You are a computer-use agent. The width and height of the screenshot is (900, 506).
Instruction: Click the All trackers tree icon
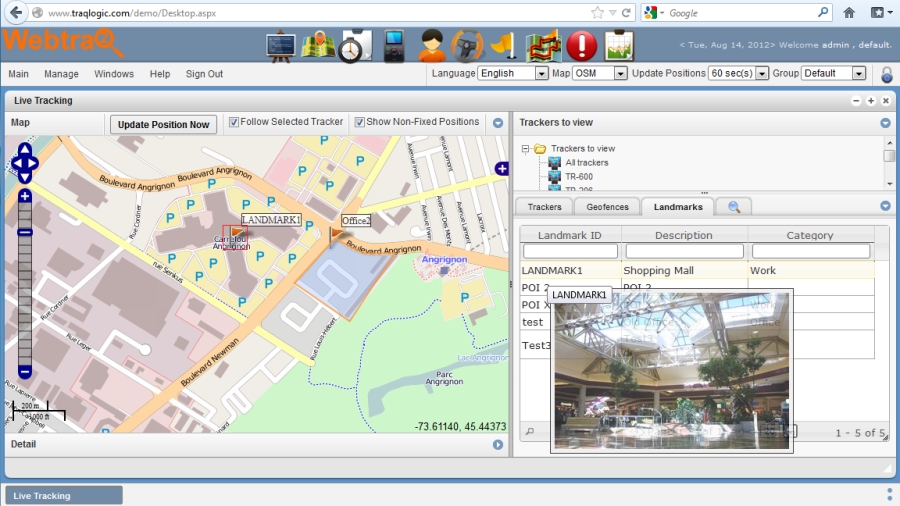(554, 163)
